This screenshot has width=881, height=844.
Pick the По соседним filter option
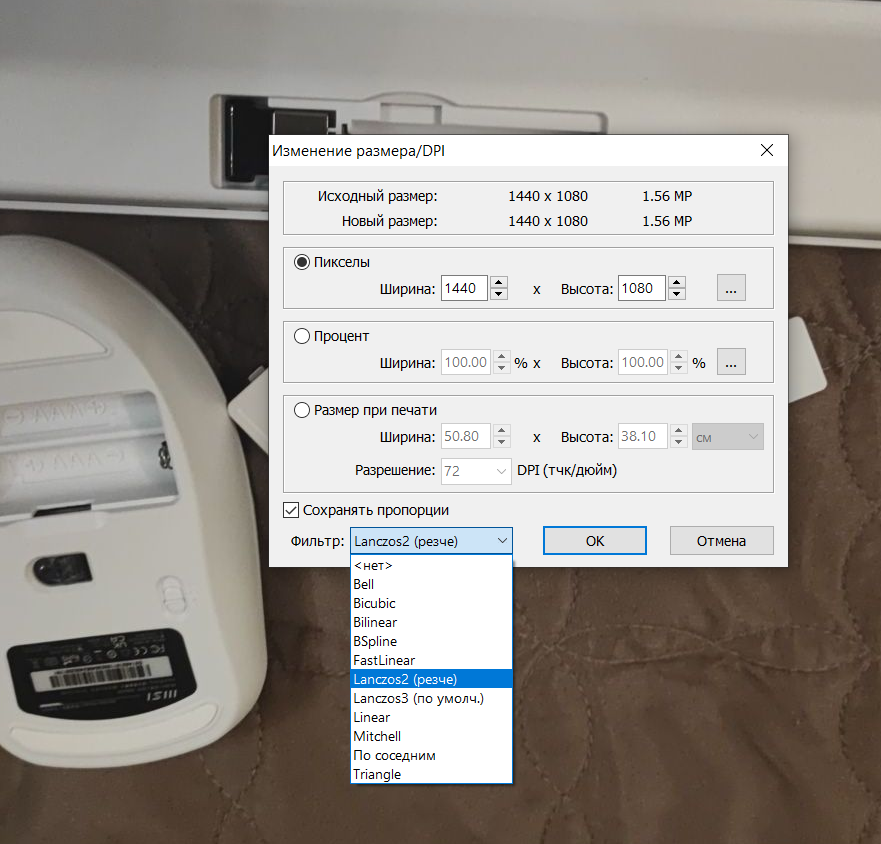(x=431, y=755)
